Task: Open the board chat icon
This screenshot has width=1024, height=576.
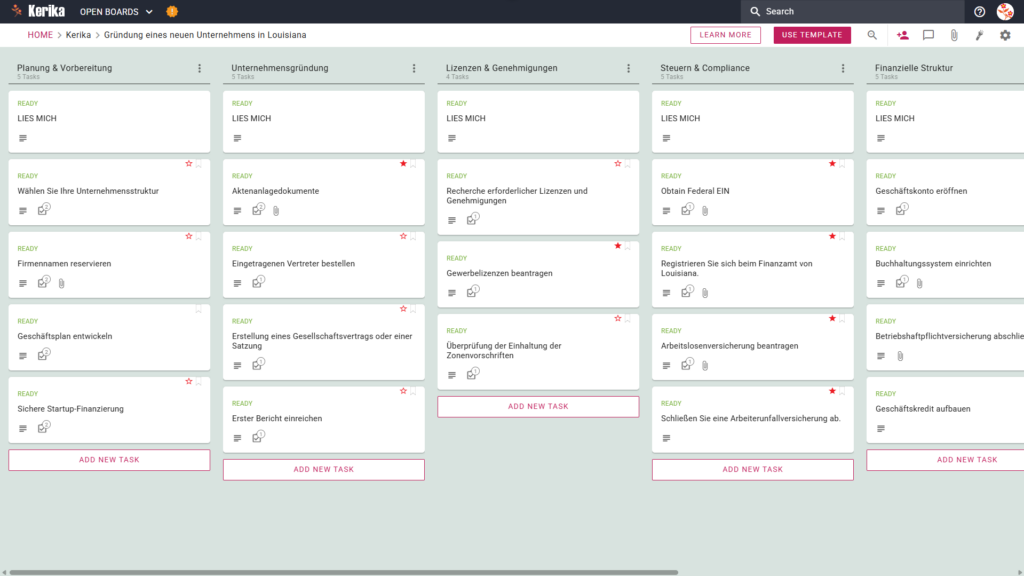Action: pos(928,35)
